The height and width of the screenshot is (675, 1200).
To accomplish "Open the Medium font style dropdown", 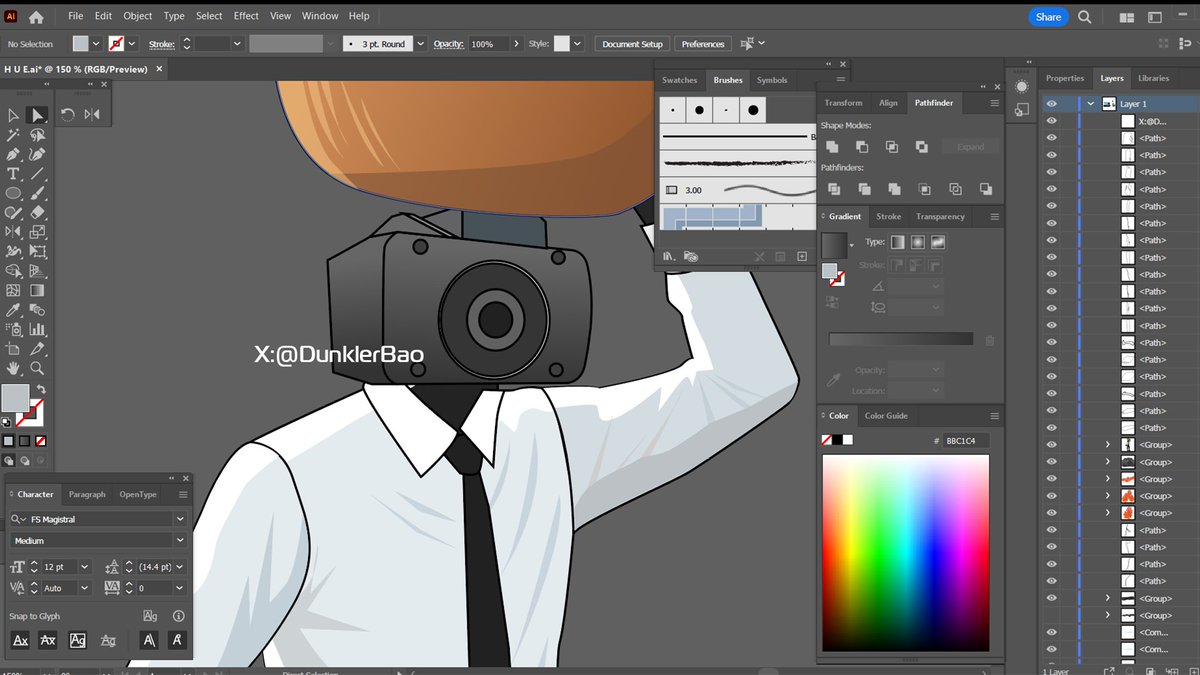I will pos(180,541).
